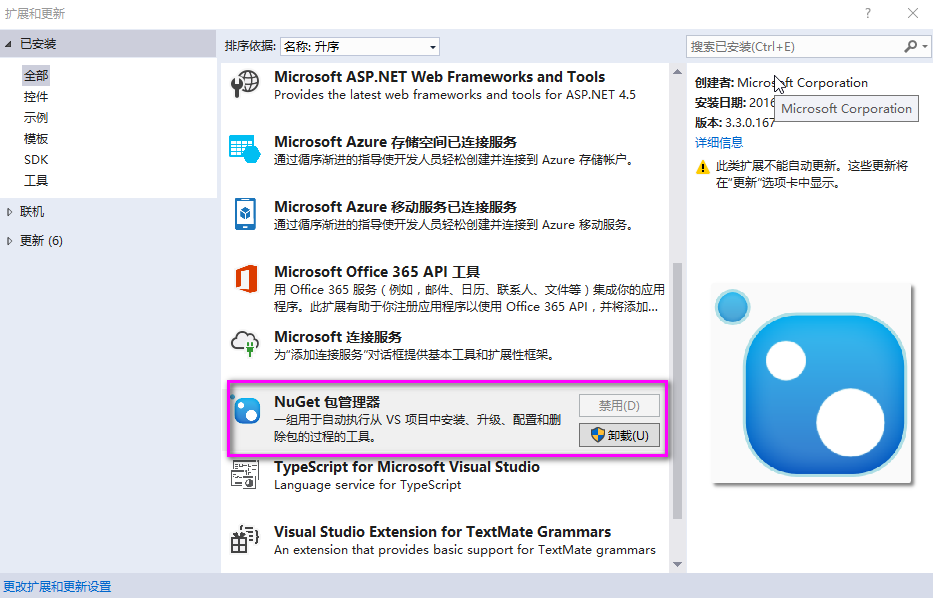
Task: Click the TextMate Grammars extension icon
Action: tap(245, 540)
